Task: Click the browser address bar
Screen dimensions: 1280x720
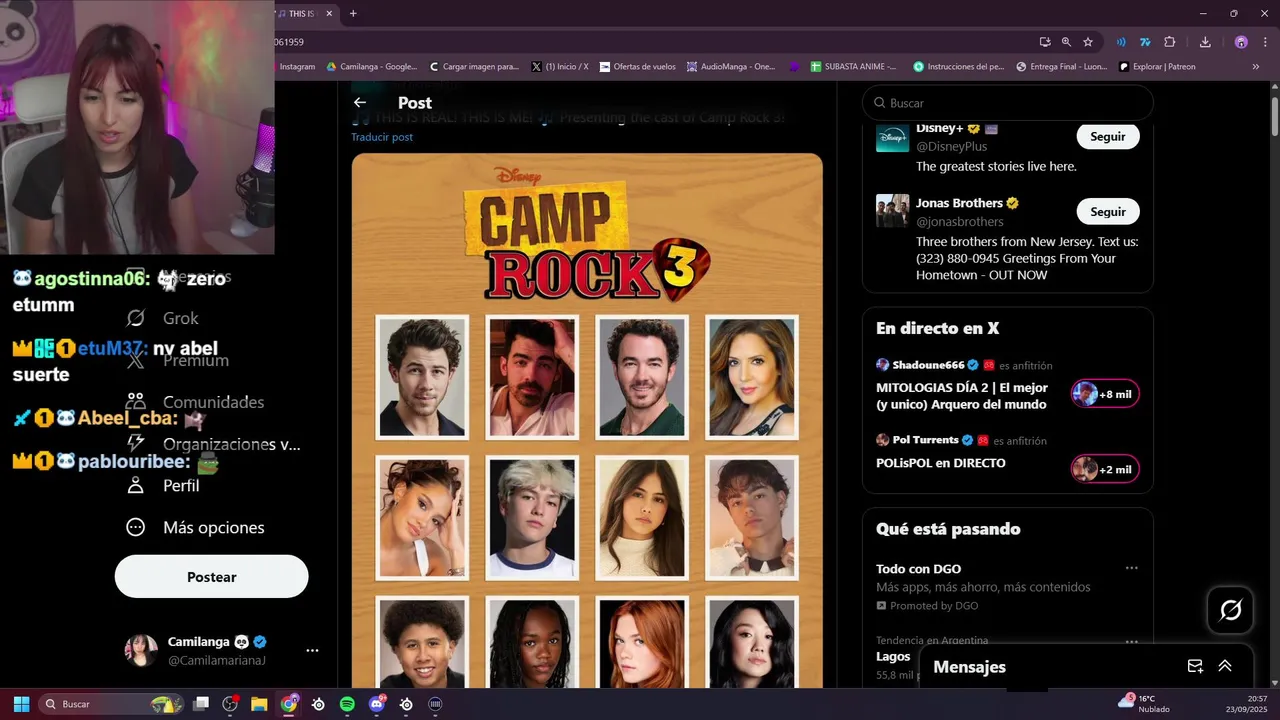Action: tap(650, 42)
